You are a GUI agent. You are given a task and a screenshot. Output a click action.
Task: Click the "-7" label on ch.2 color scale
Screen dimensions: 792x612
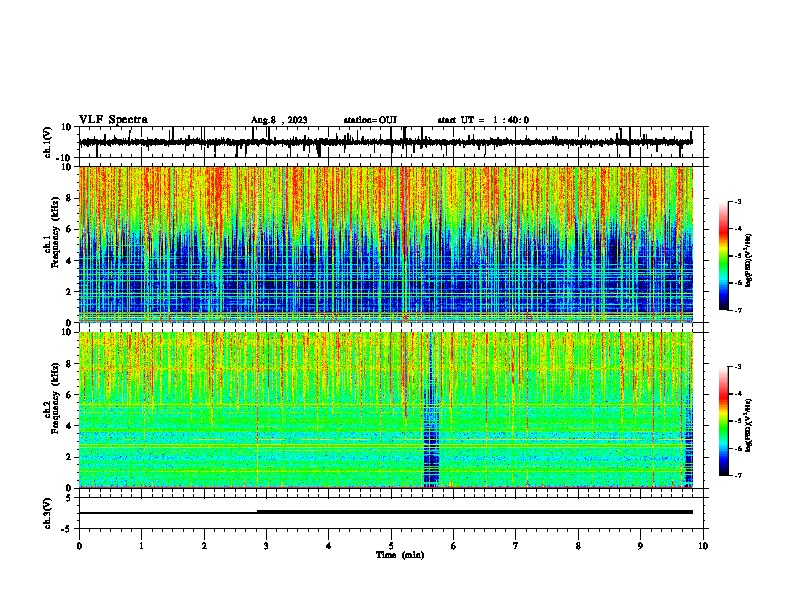point(737,475)
